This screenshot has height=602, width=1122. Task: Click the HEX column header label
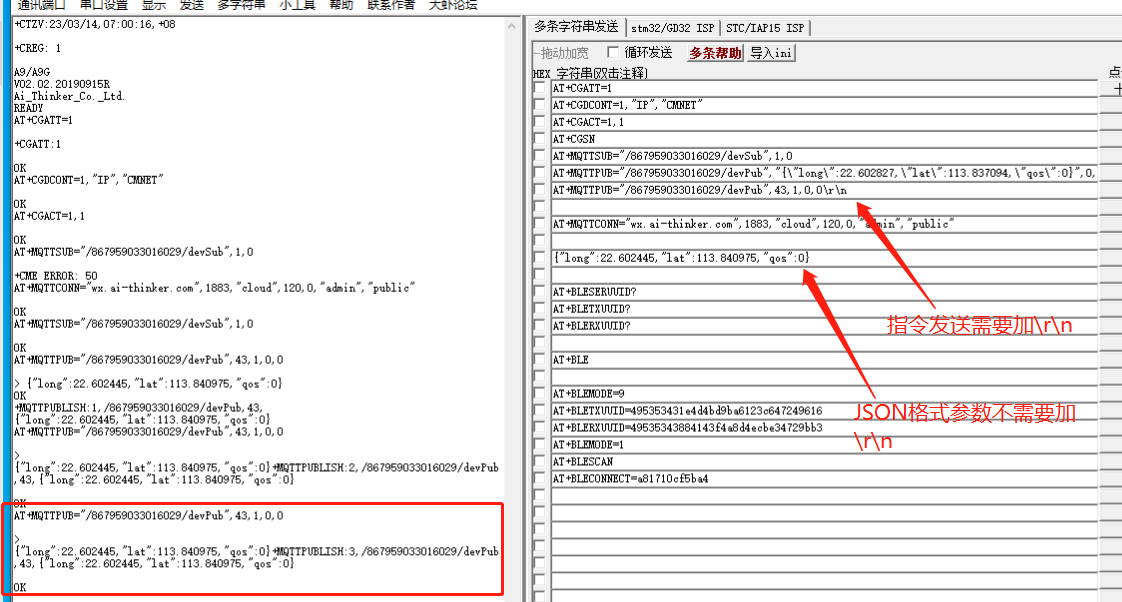542,74
